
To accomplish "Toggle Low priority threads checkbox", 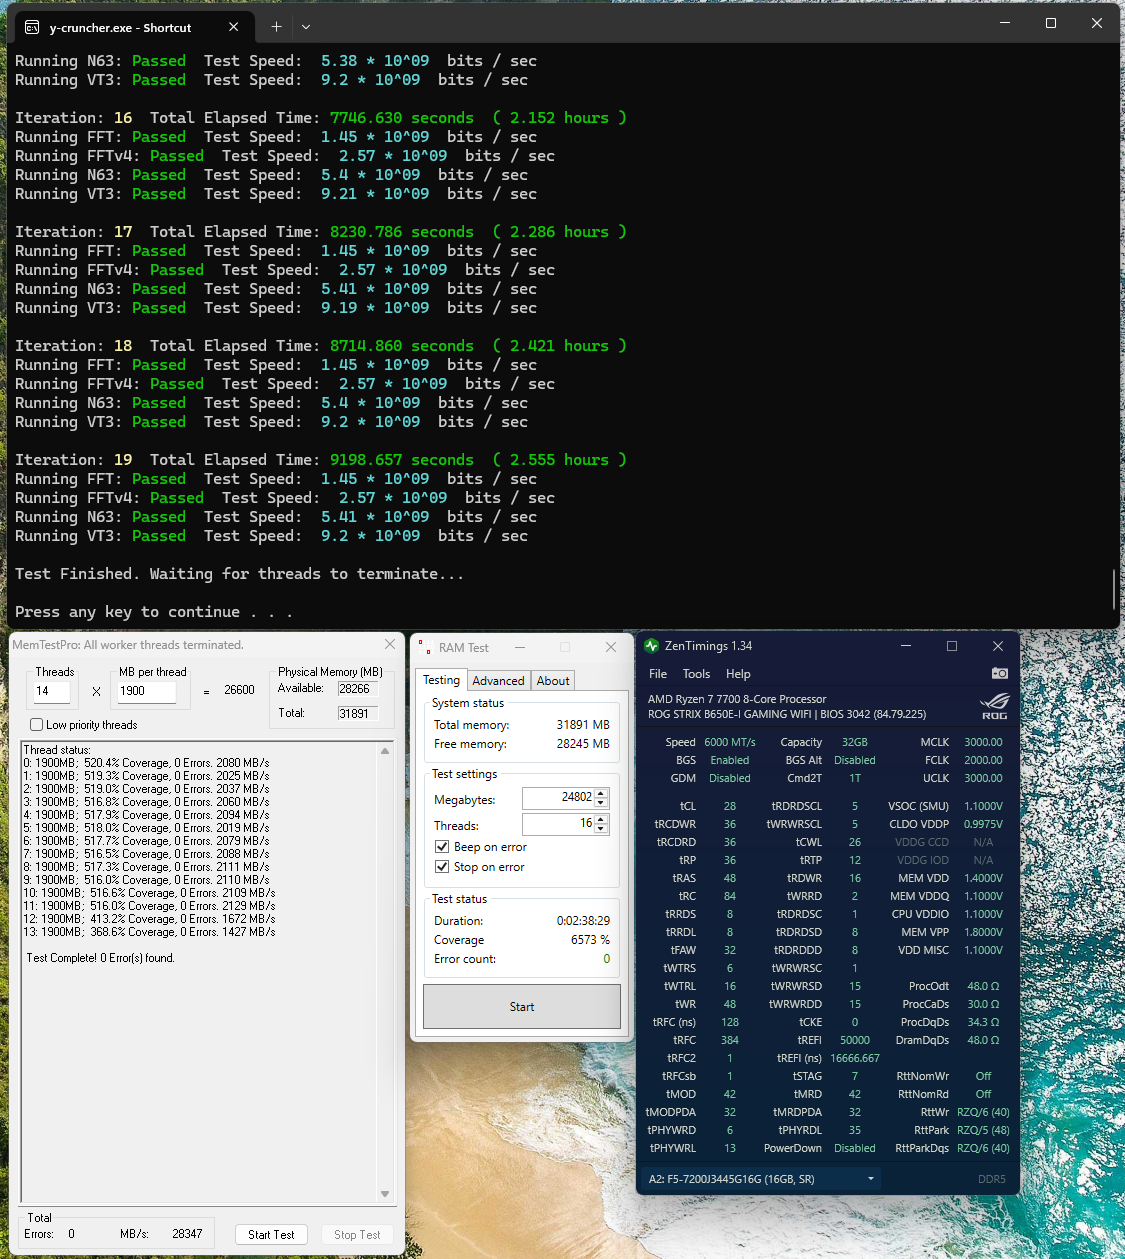I will [37, 725].
